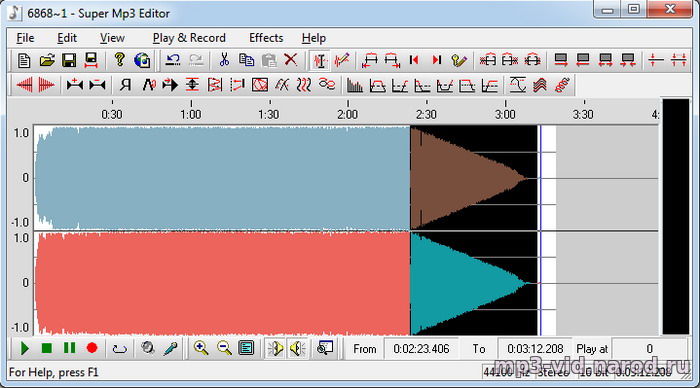Click the fit whole view icon
Image resolution: width=700 pixels, height=388 pixels.
coord(246,348)
